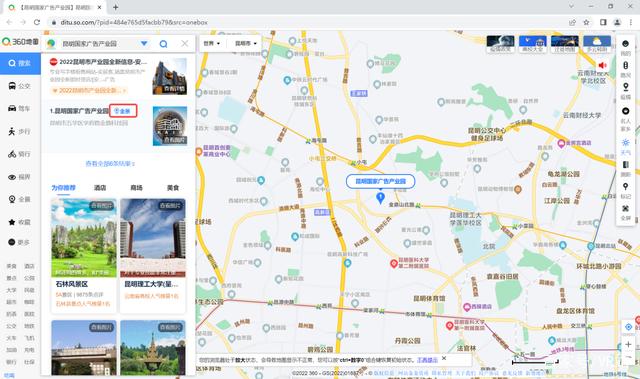Select the 银行 category shortcut
640x379 pixels.
[11, 362]
